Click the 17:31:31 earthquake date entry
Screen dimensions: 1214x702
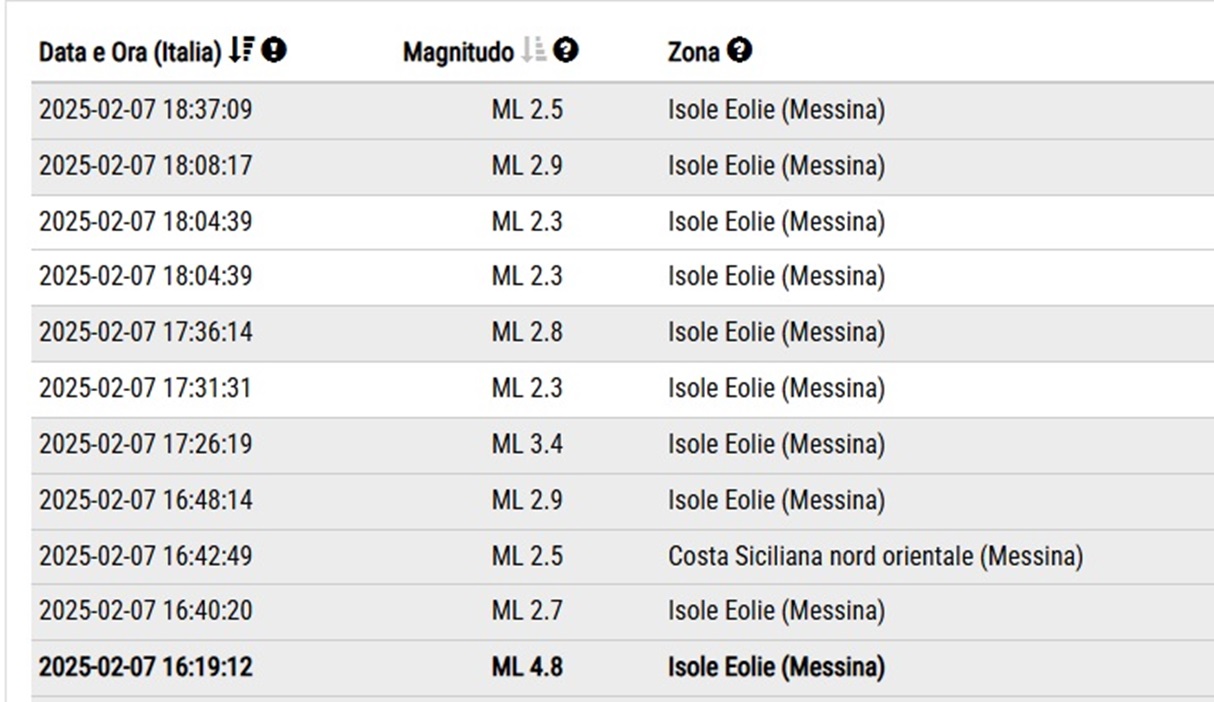click(145, 388)
